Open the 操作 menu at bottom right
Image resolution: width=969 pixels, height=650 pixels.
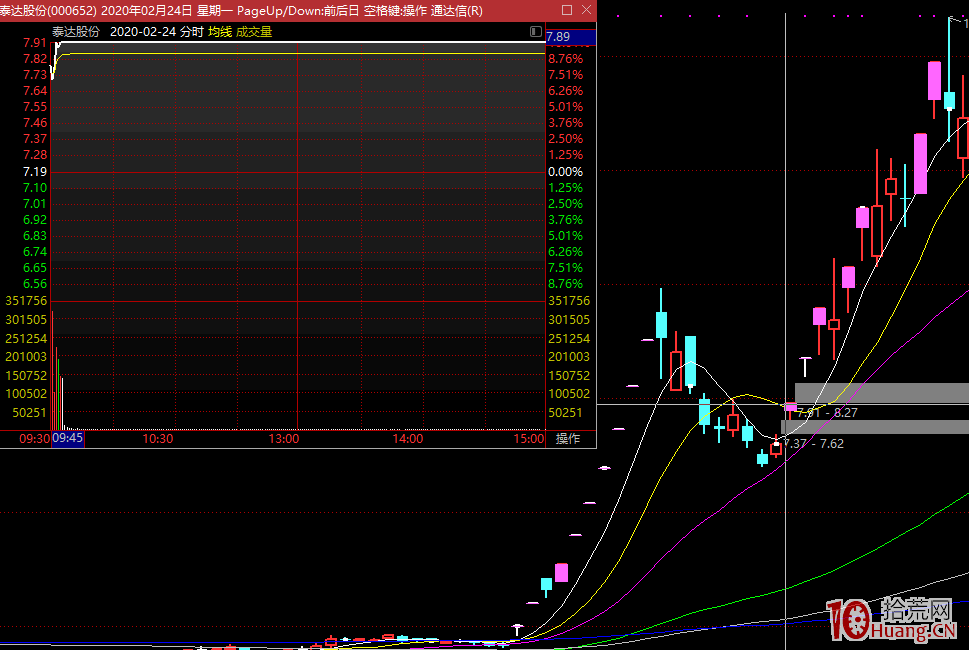[568, 439]
